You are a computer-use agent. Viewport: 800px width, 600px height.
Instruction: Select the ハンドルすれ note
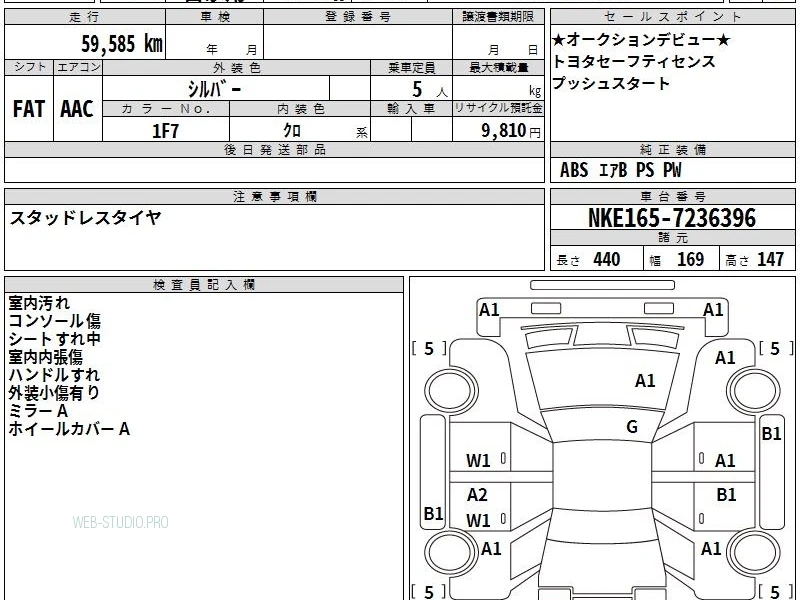[x=54, y=374]
